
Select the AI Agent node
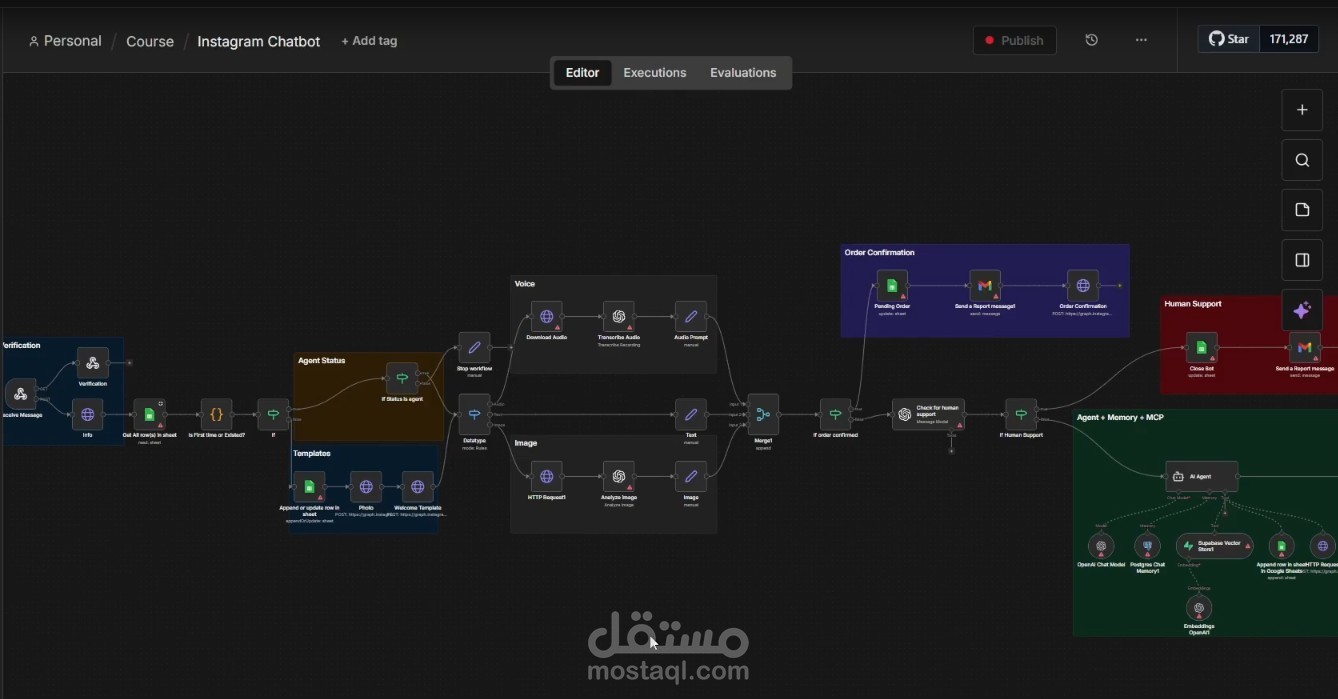tap(1201, 476)
